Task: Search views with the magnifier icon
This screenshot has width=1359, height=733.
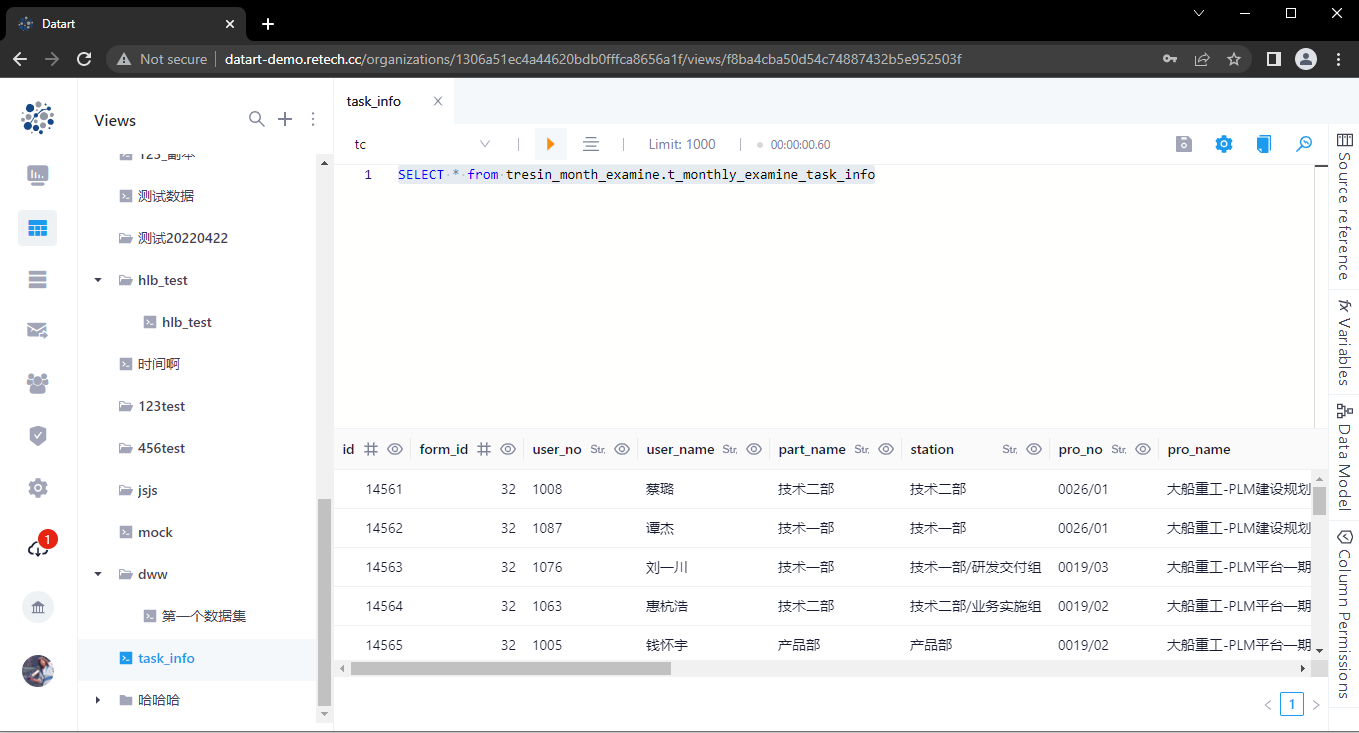Action: click(257, 119)
